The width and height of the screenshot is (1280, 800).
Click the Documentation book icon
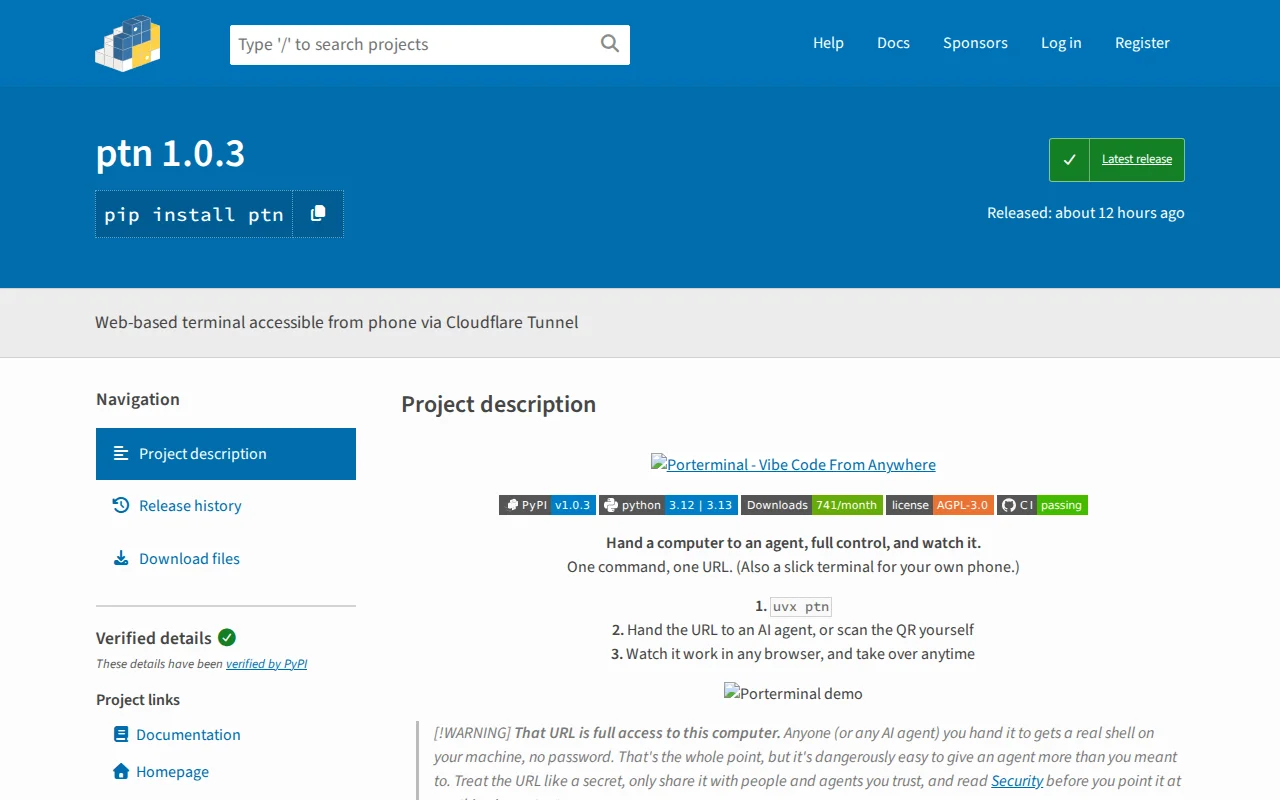pos(121,735)
